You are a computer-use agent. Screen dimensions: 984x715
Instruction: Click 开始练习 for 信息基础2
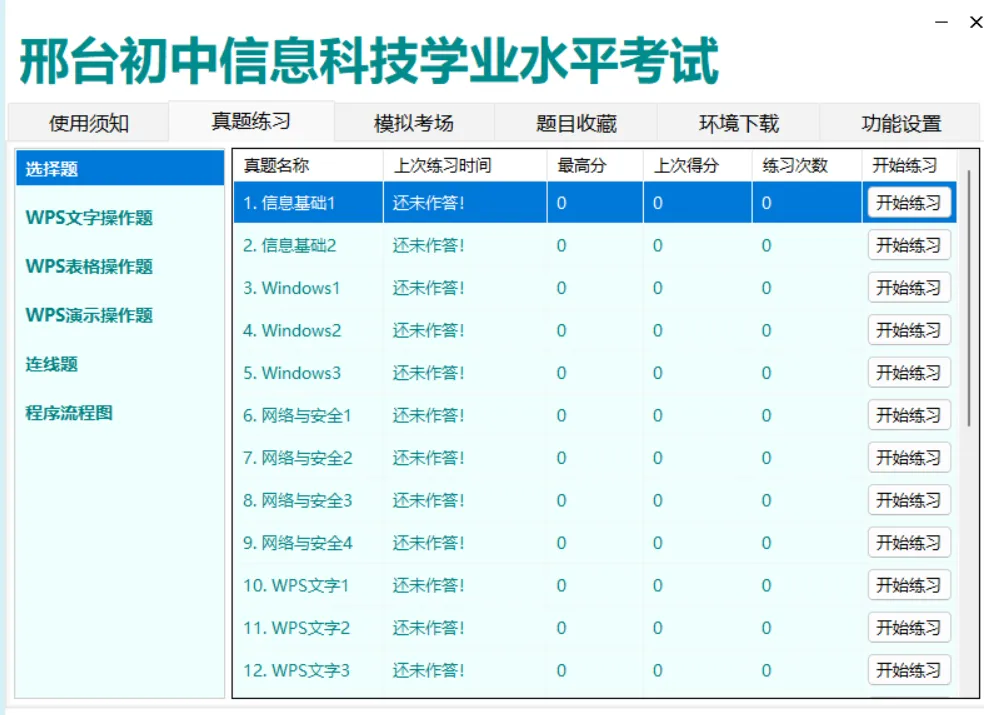pos(908,245)
